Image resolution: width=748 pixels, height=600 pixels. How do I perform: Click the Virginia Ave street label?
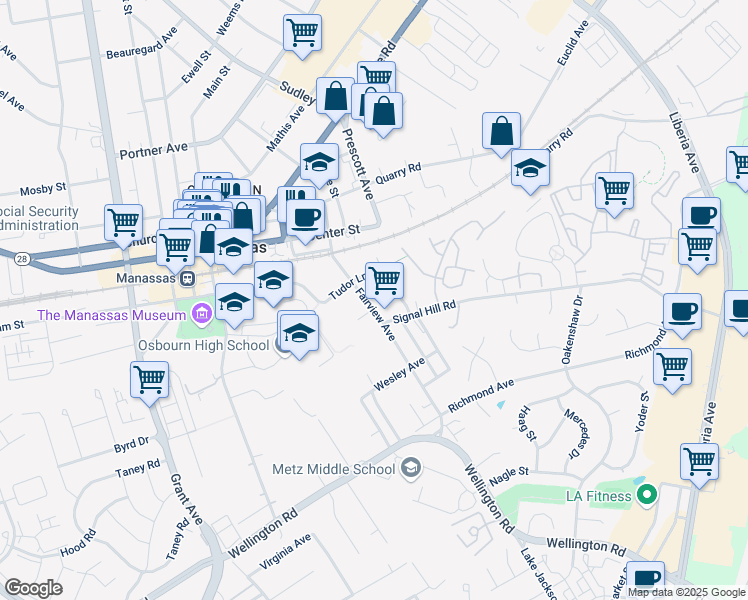point(285,552)
